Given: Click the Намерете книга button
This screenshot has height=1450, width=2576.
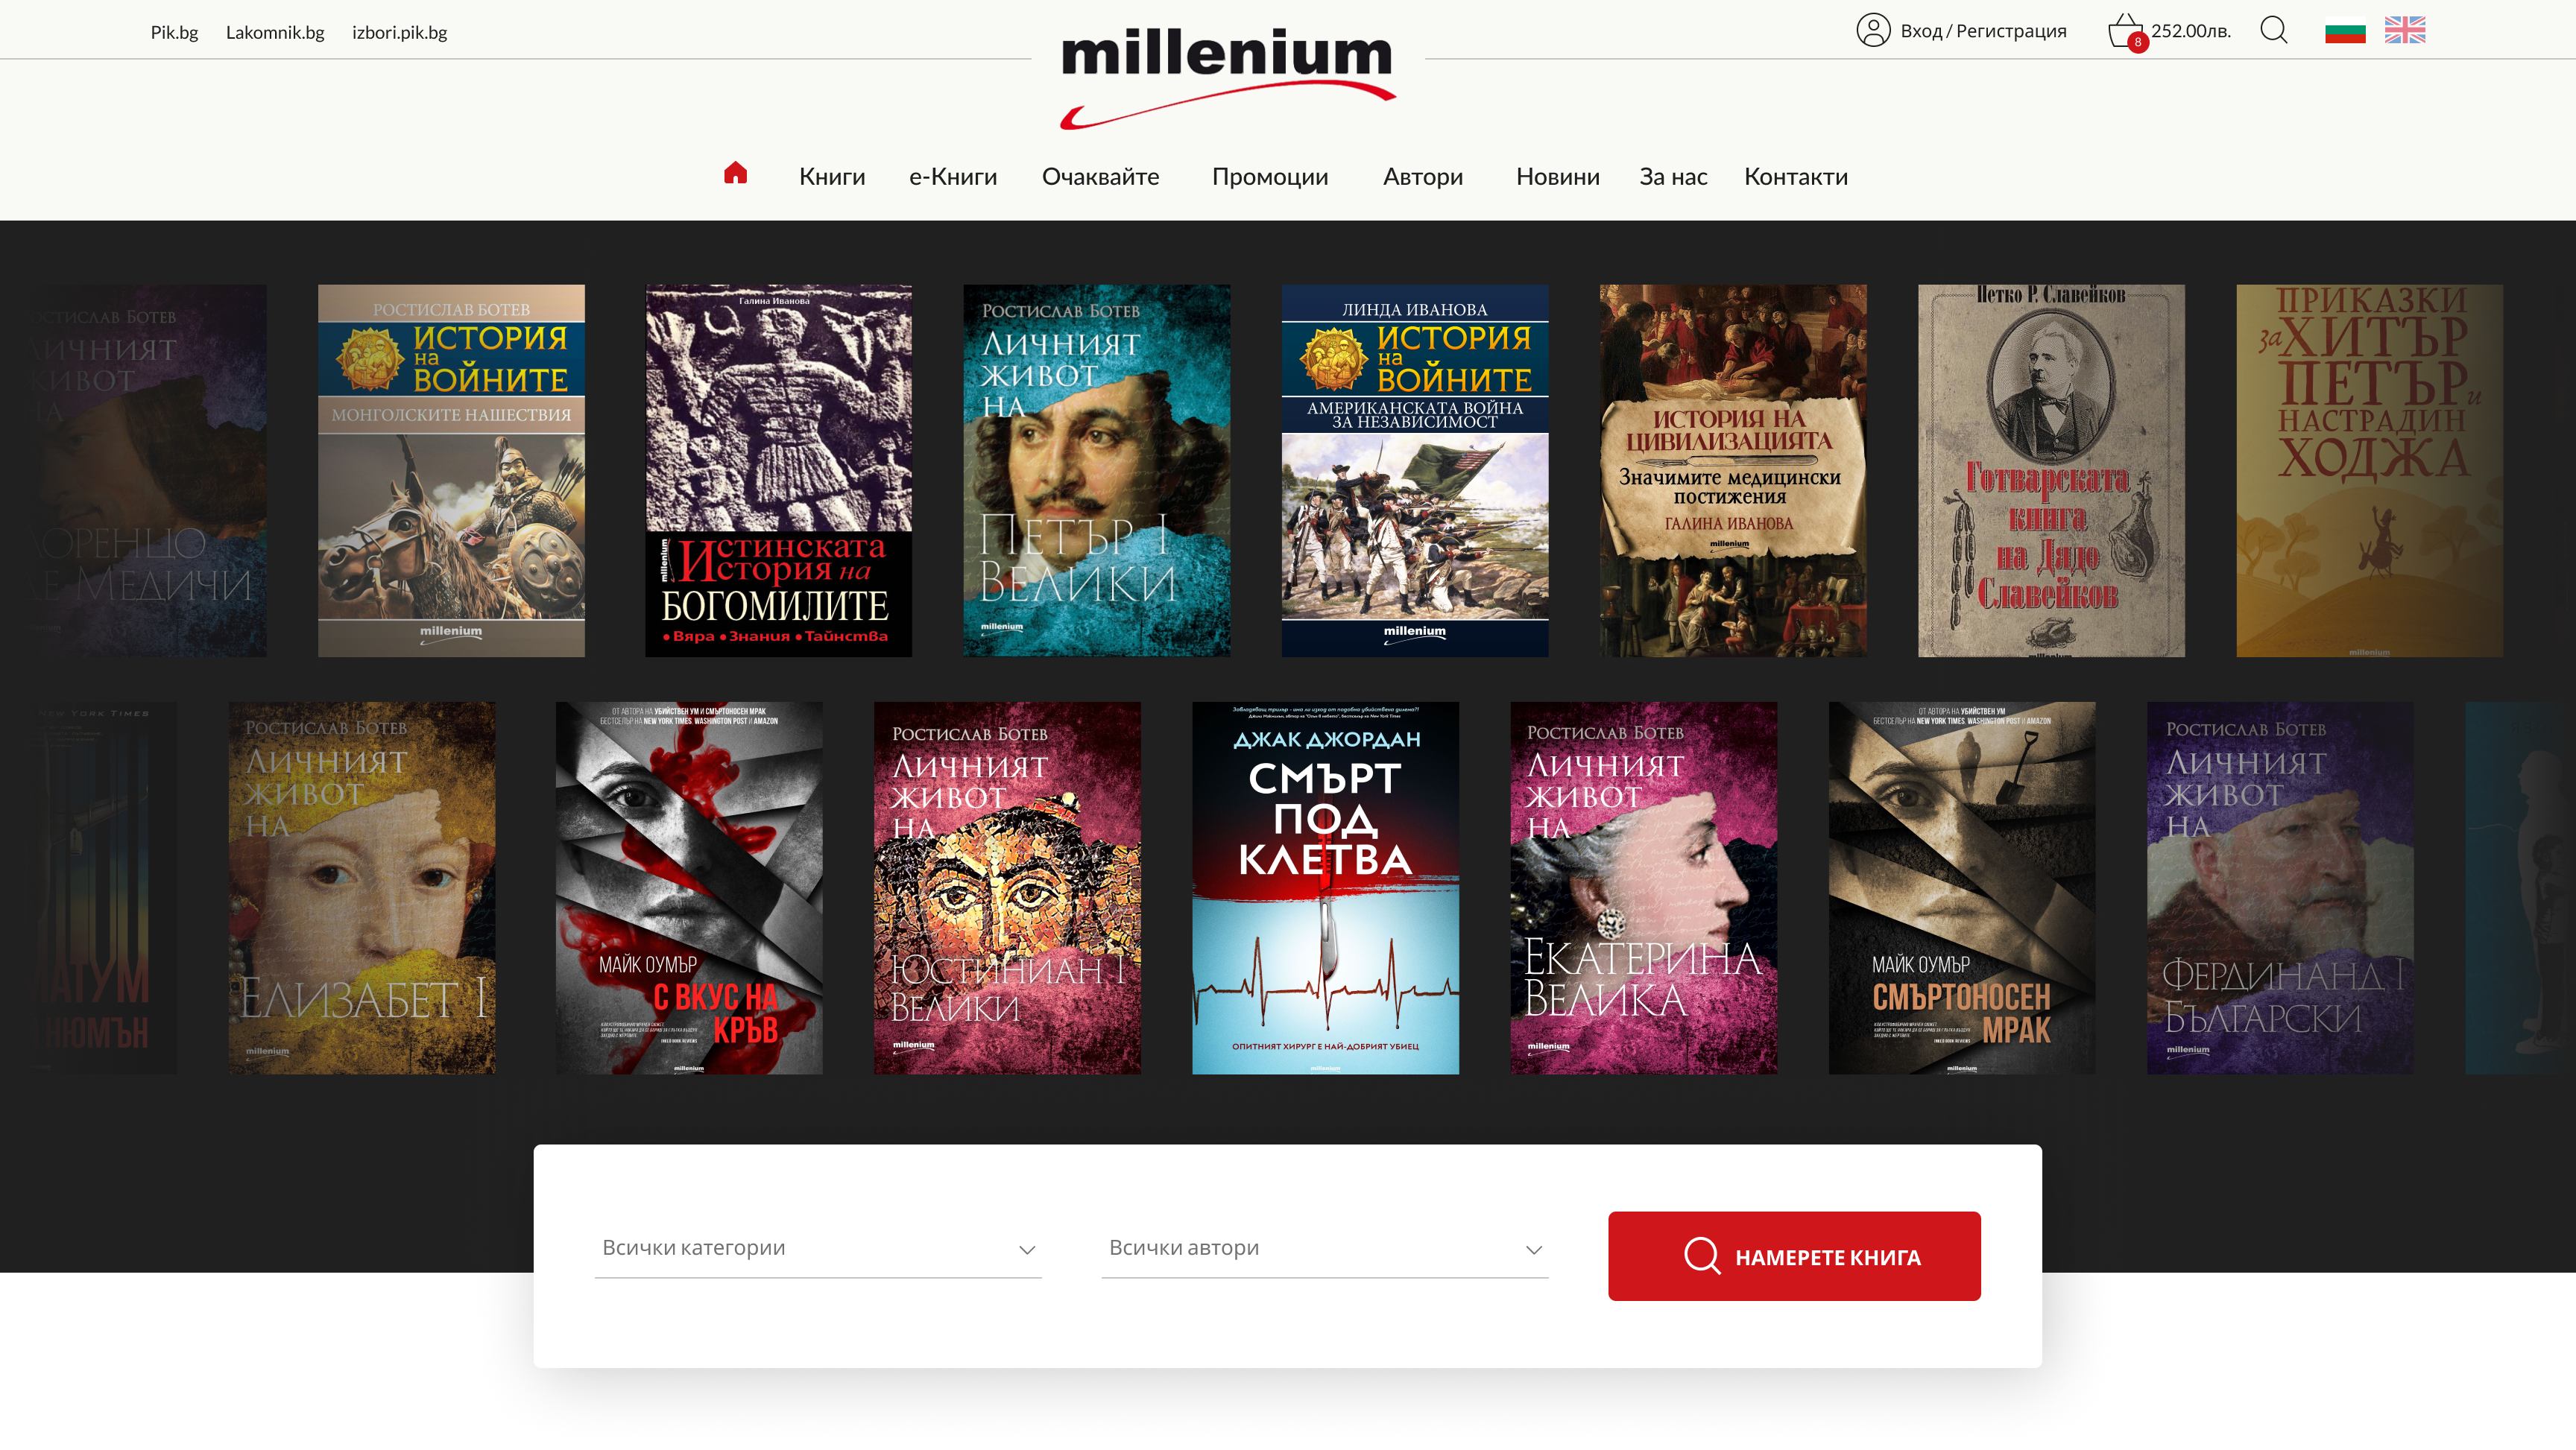Looking at the screenshot, I should [x=1794, y=1256].
